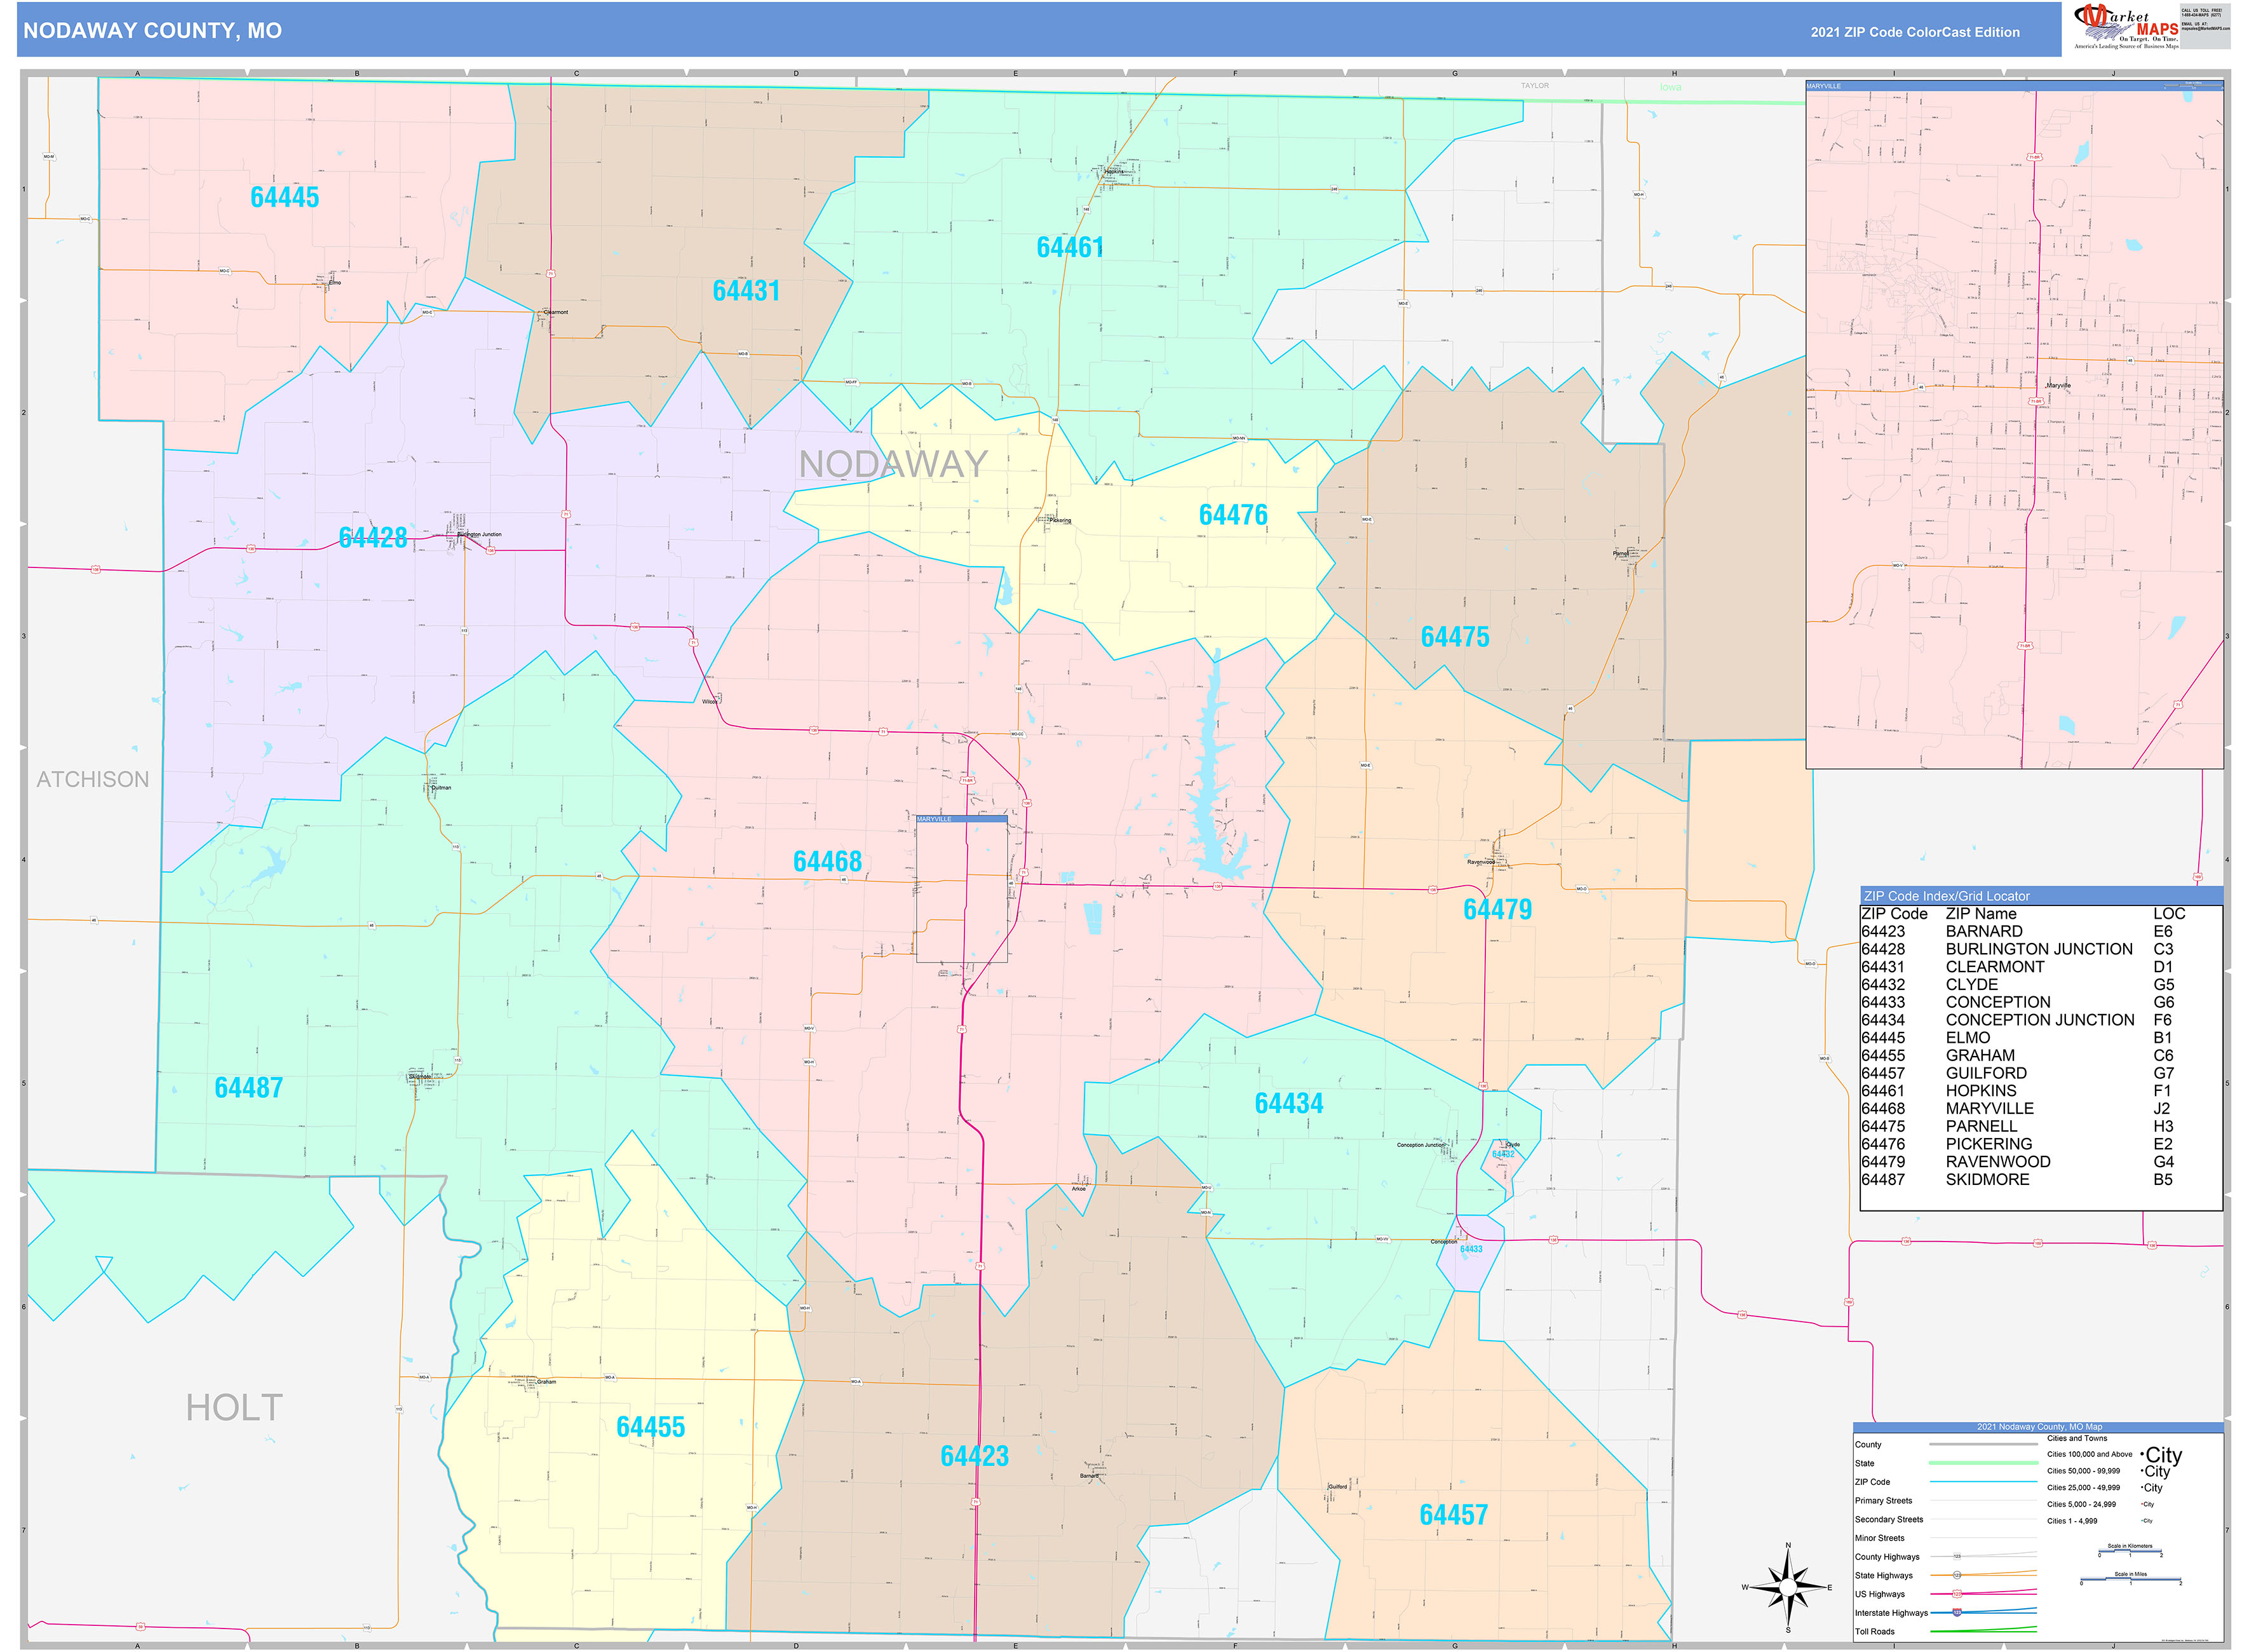Click the State green line sample in legend
Screen dimensions: 2242x1652
pyautogui.click(x=1983, y=1463)
